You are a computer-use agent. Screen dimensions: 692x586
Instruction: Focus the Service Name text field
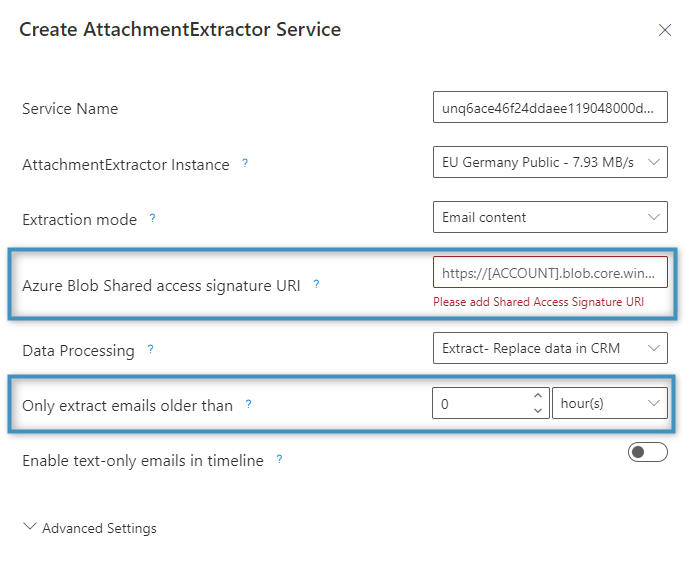coord(550,107)
